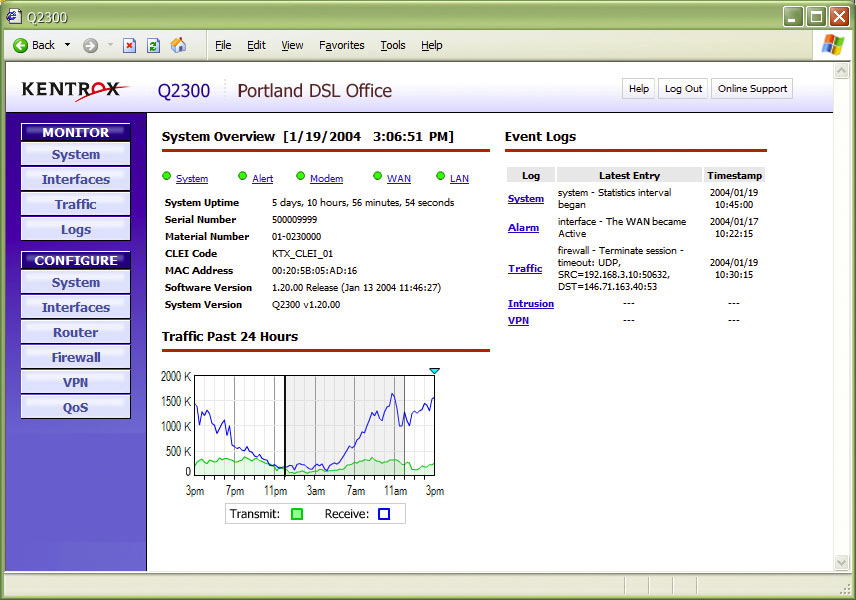Viewport: 856px width, 600px height.
Task: Open the Tools menu
Action: [x=393, y=45]
